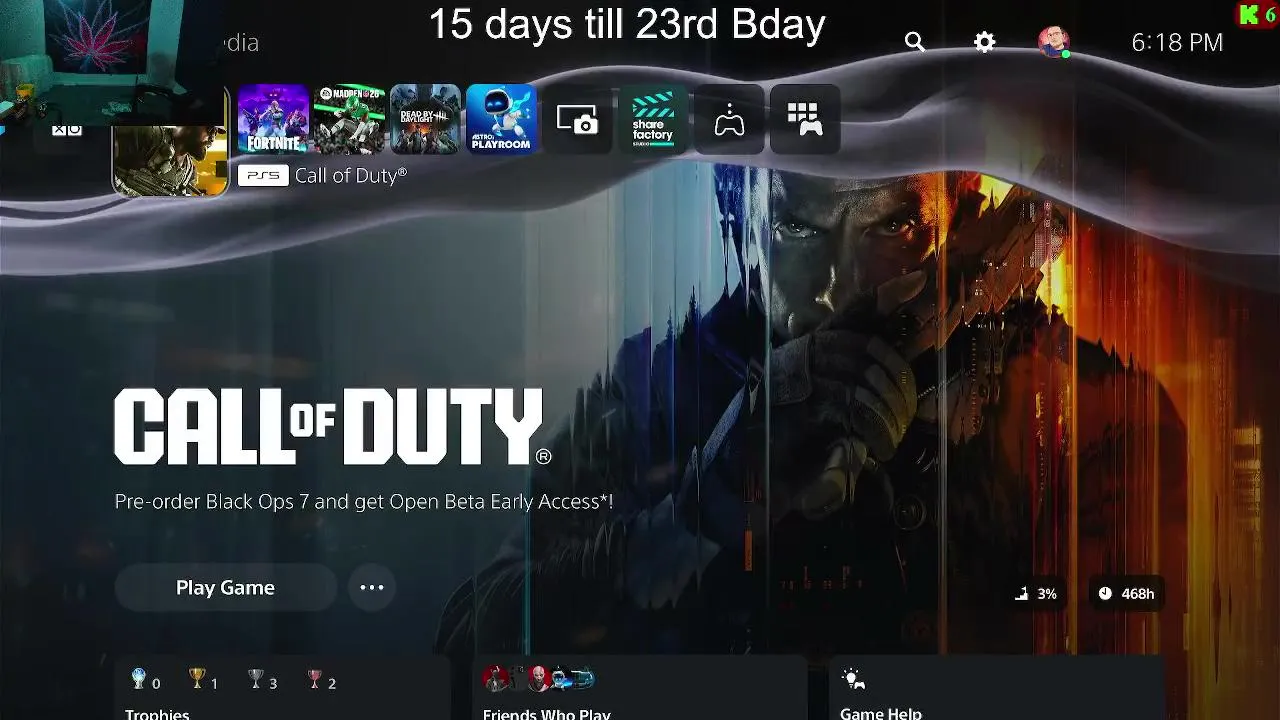This screenshot has width=1280, height=720.
Task: Click the 3% trophy progress indicator
Action: tap(1036, 594)
